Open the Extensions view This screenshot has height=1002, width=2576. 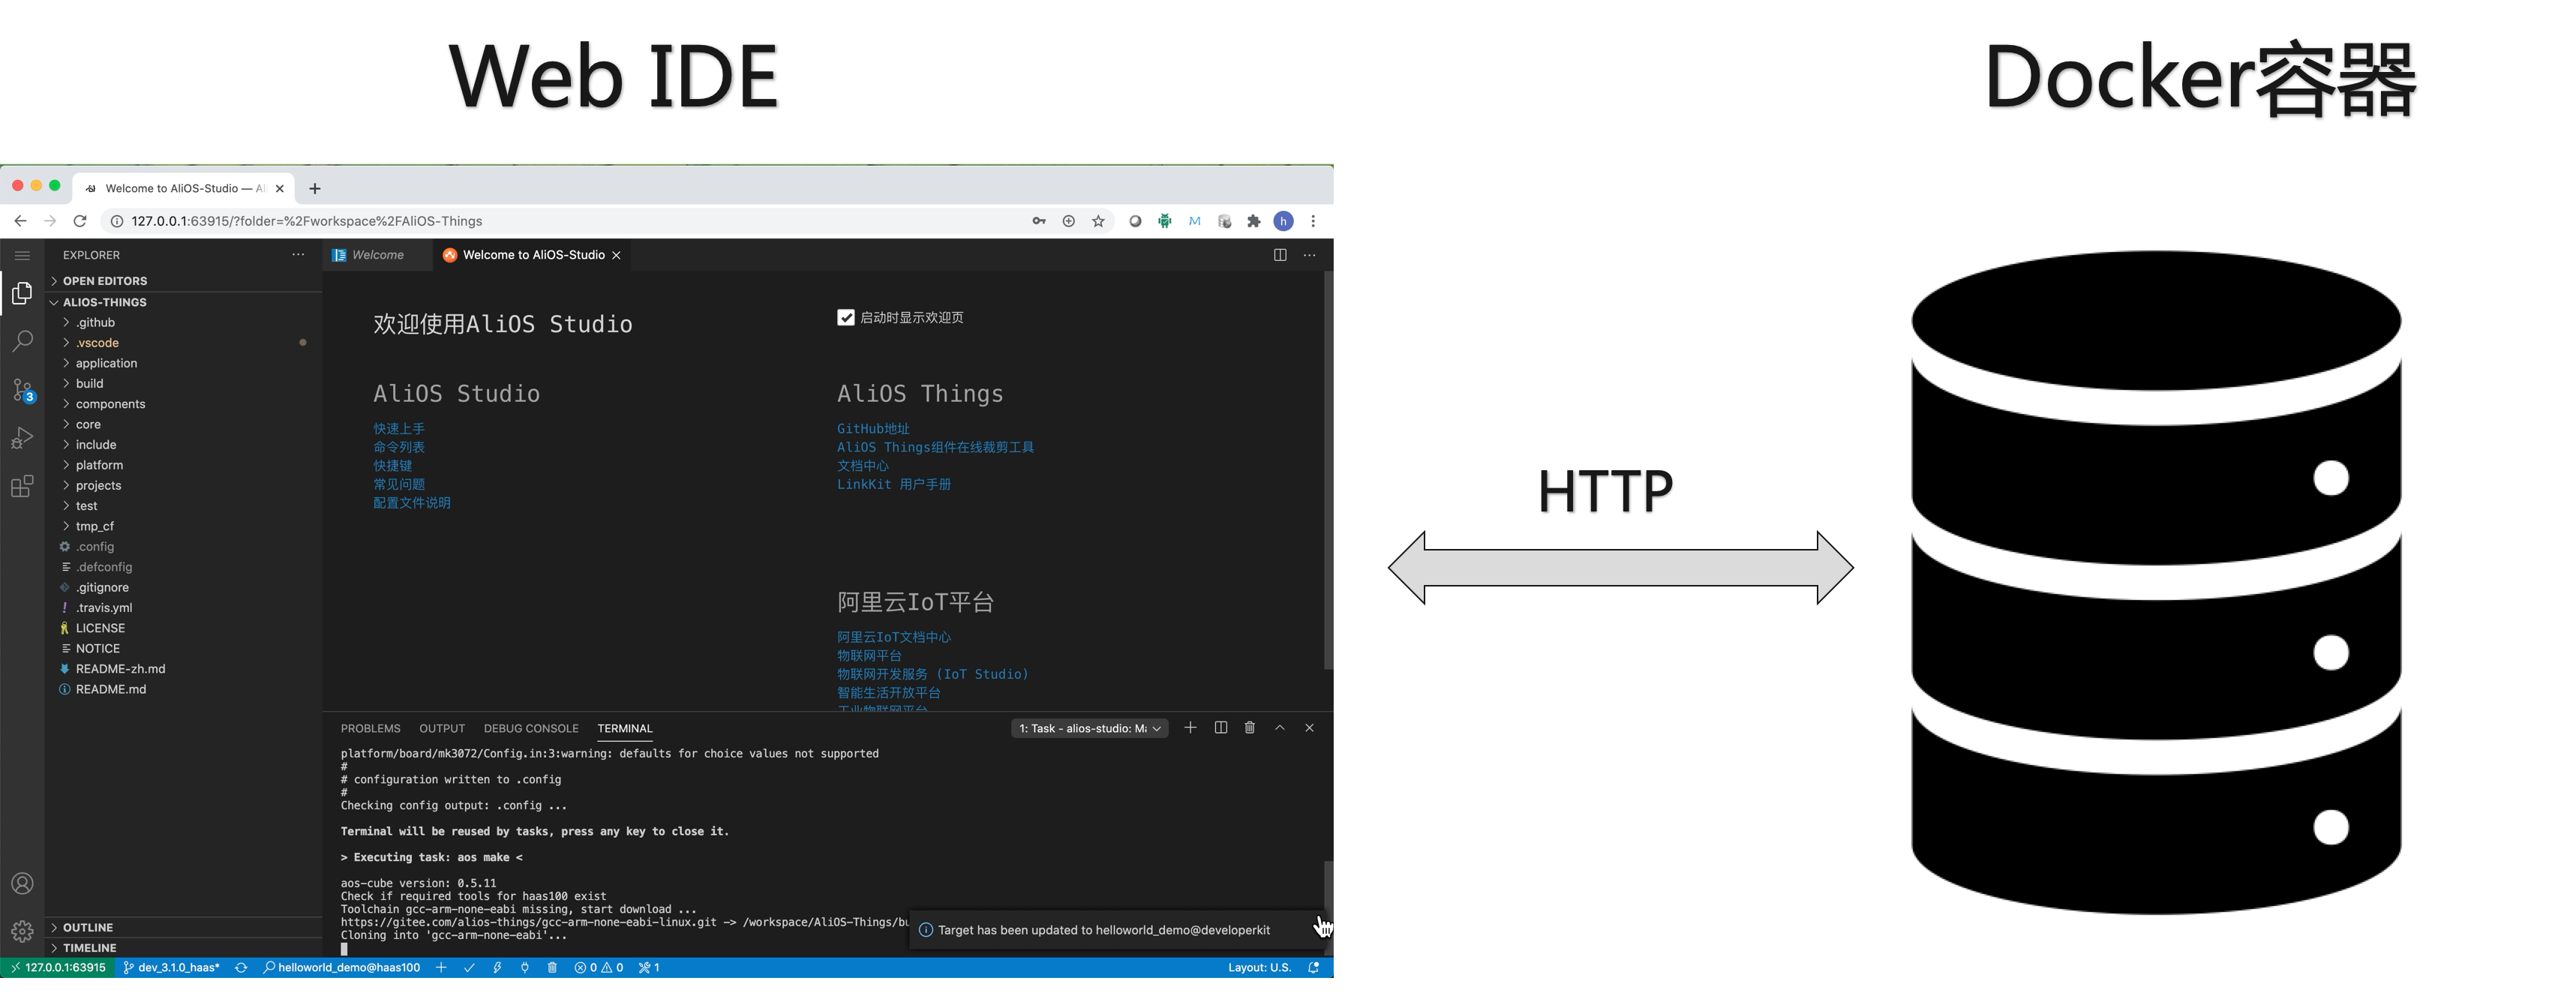(x=22, y=487)
